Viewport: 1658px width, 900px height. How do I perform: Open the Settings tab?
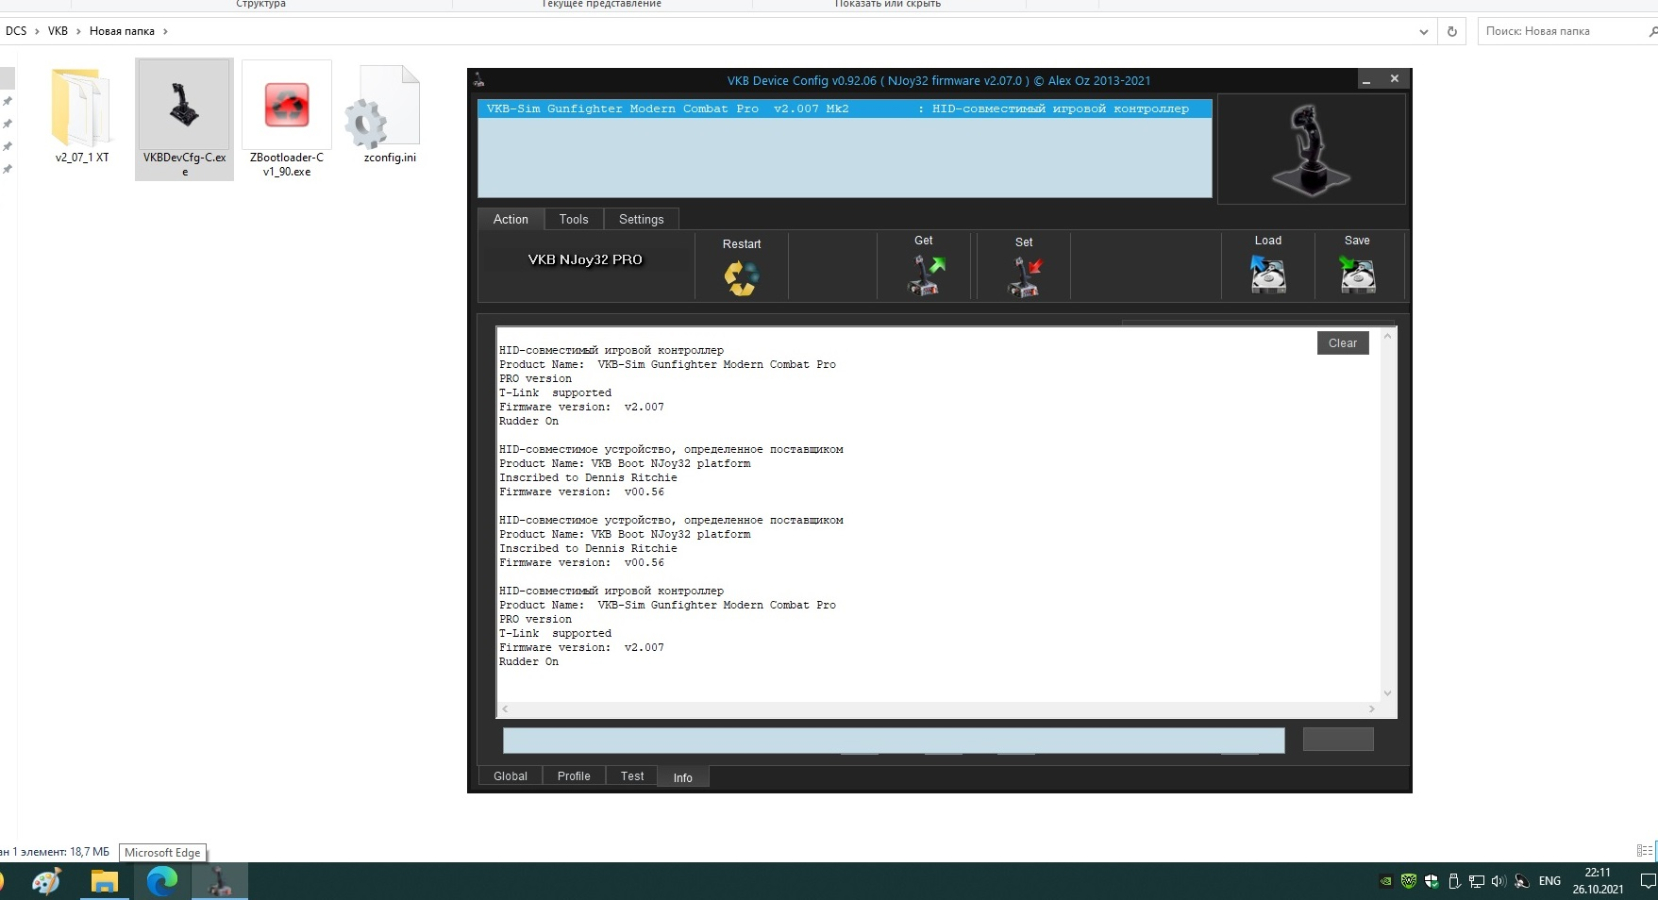(641, 219)
